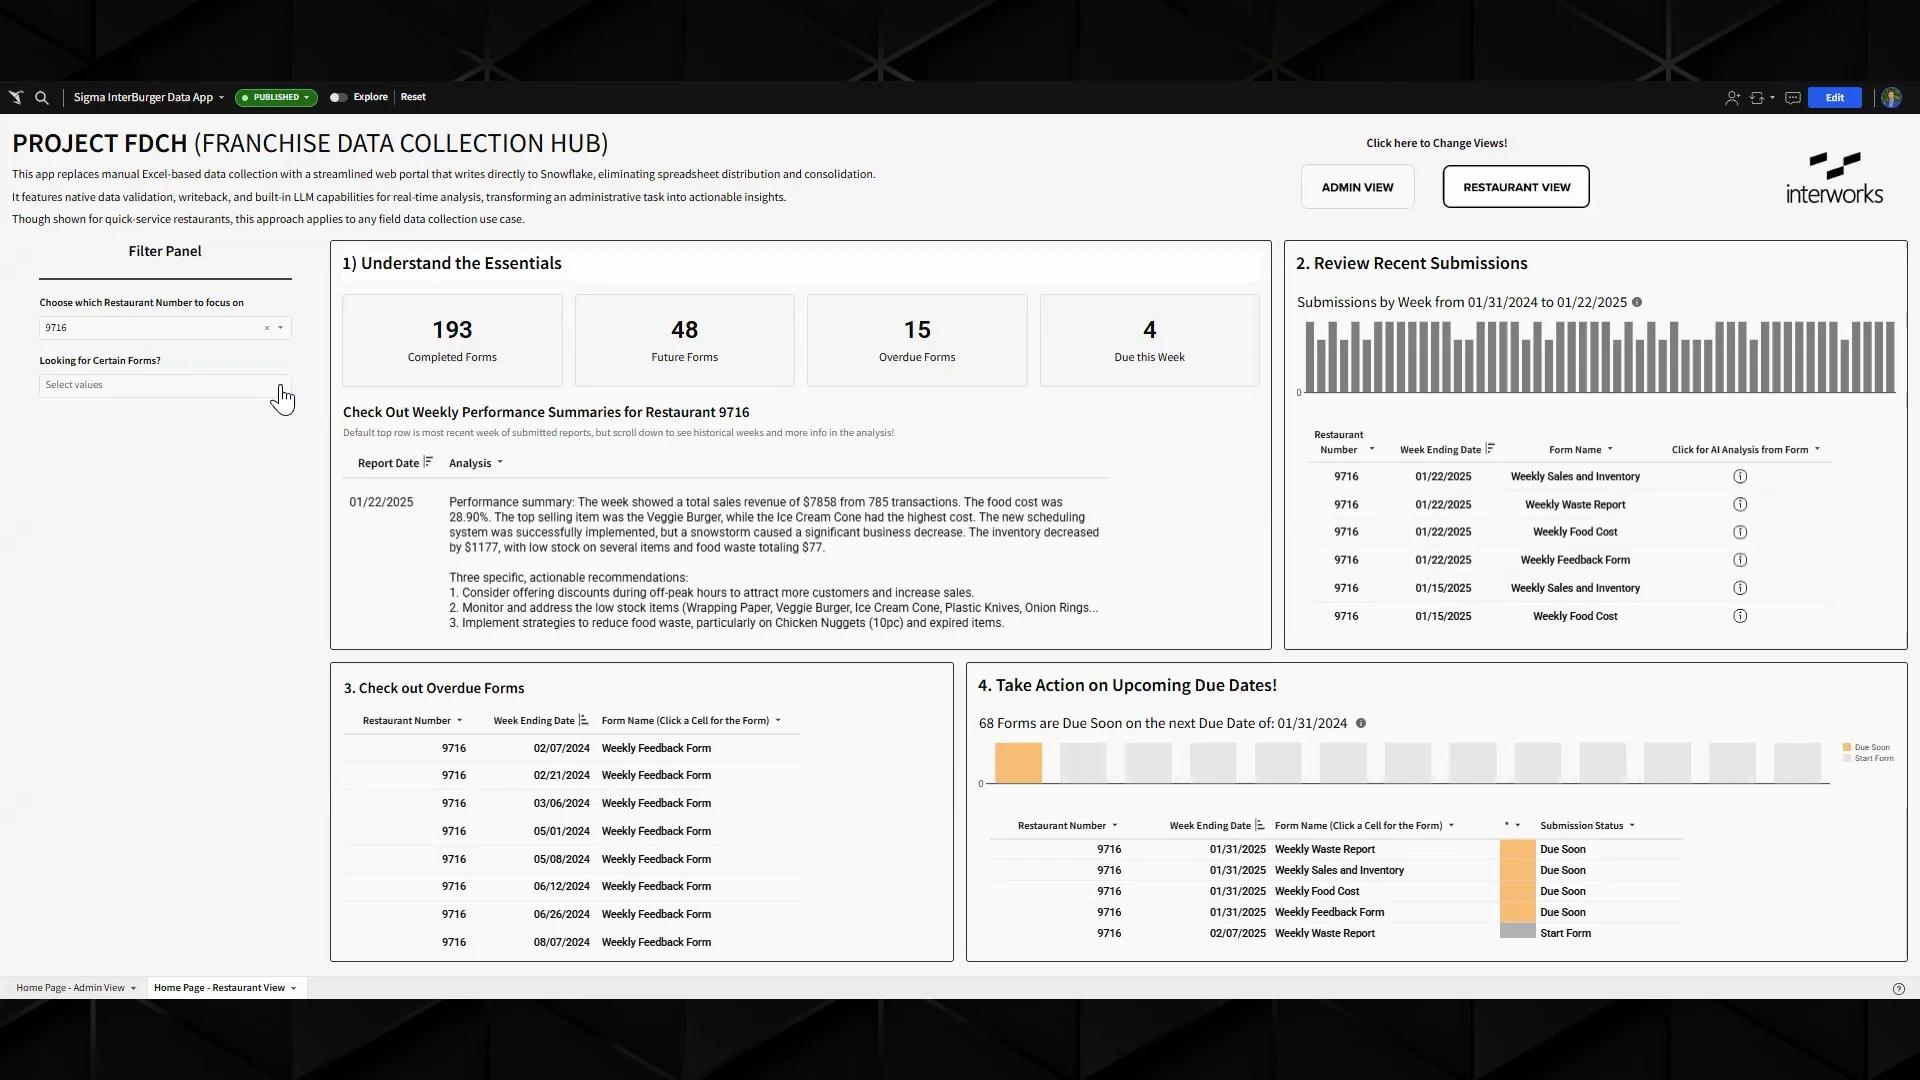Open AI analysis icon for 01/15/2025 Weekly Food Cost
The image size is (1920, 1080).
1740,616
